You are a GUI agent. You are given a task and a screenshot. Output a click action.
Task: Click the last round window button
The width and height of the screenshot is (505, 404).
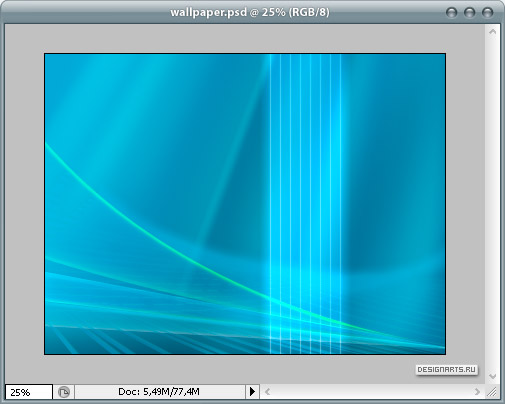tap(487, 13)
